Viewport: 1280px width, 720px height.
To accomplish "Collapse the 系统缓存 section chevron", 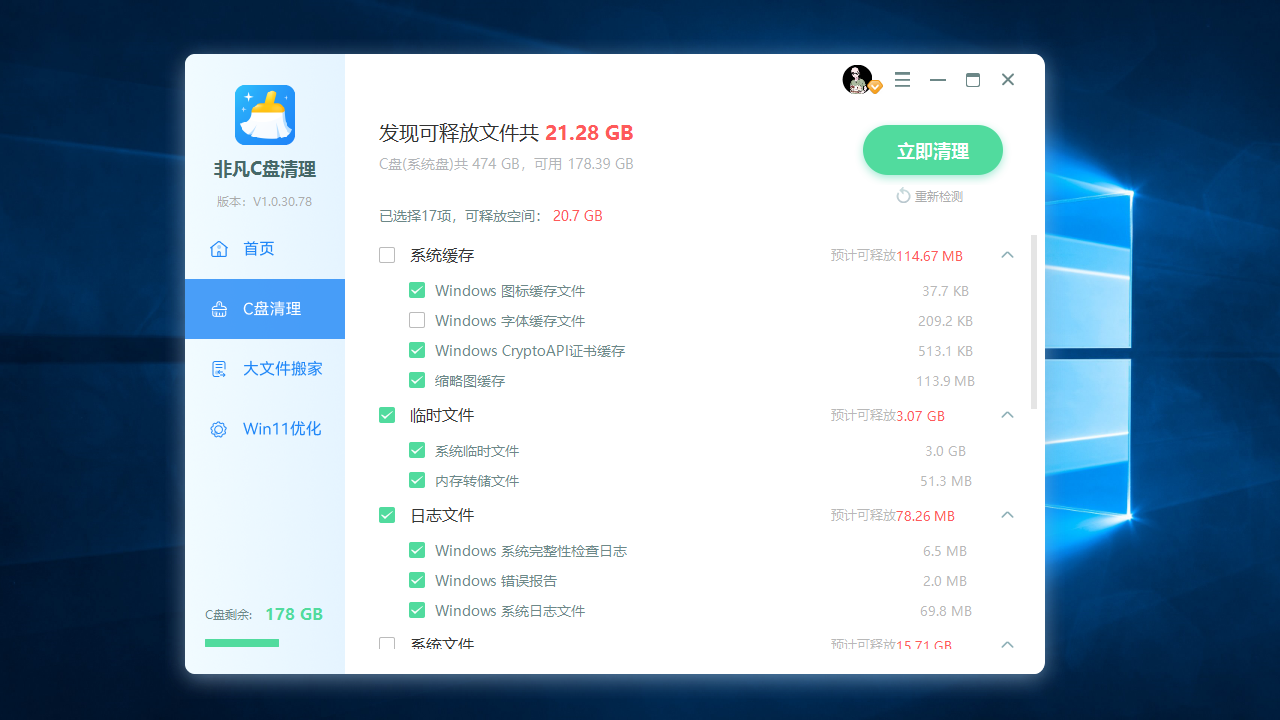I will click(1007, 255).
